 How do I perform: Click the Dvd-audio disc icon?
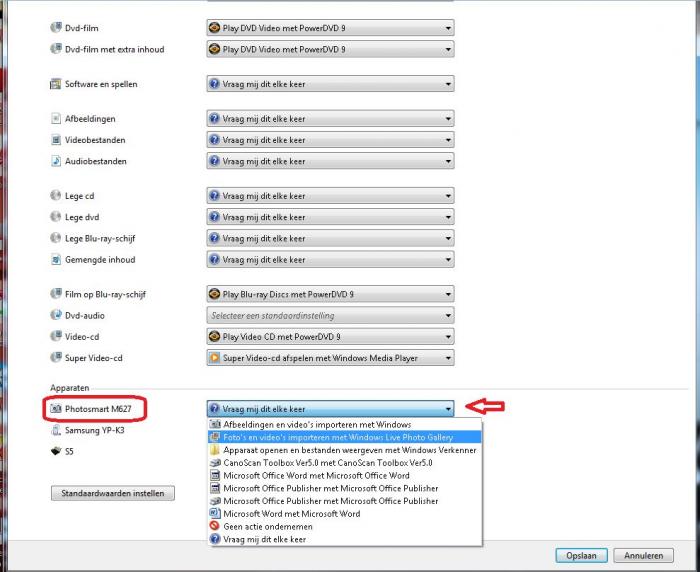56,315
